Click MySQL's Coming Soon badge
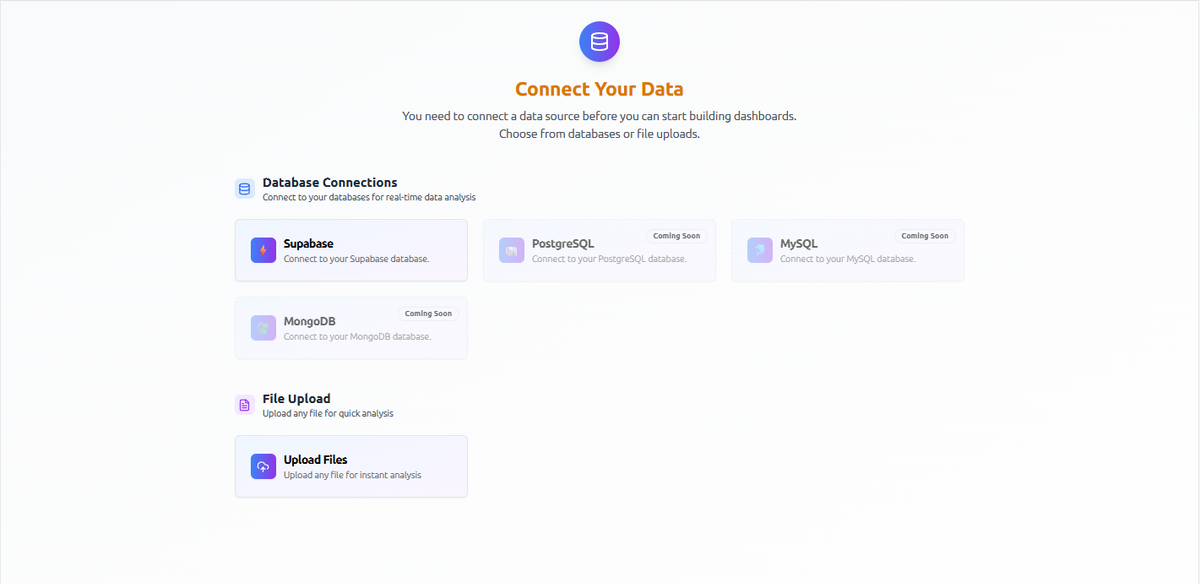 tap(925, 236)
